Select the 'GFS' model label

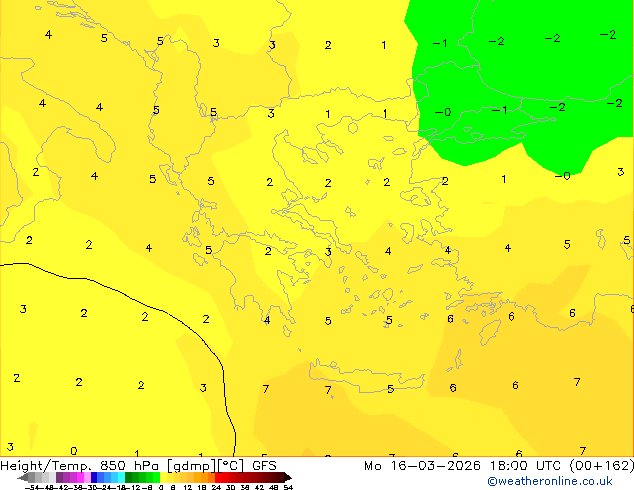point(264,465)
